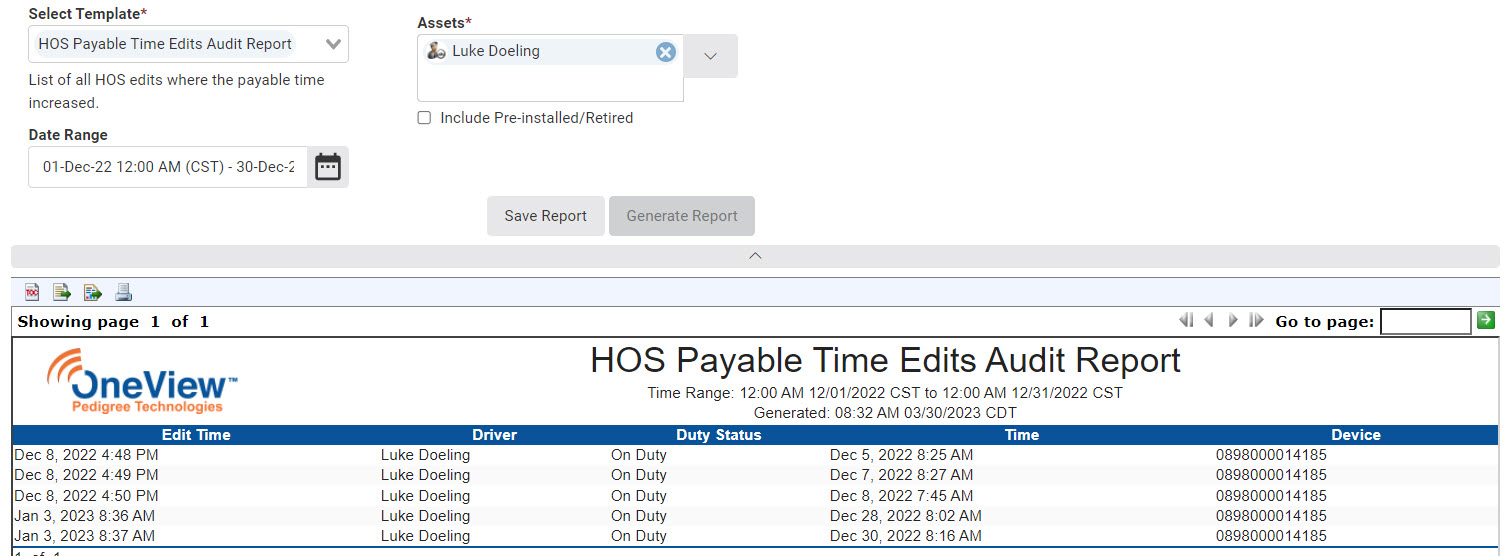Go to first page of report
This screenshot has width=1512, height=556.
[x=1187, y=321]
